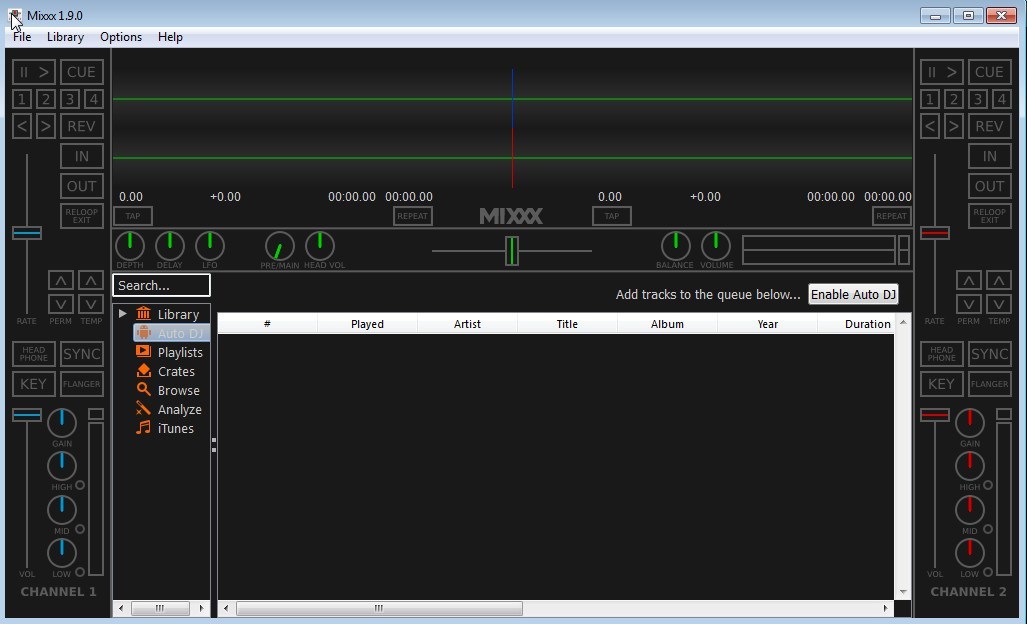Image resolution: width=1027 pixels, height=624 pixels.
Task: Click the Enable Auto DJ button
Action: pos(853,294)
